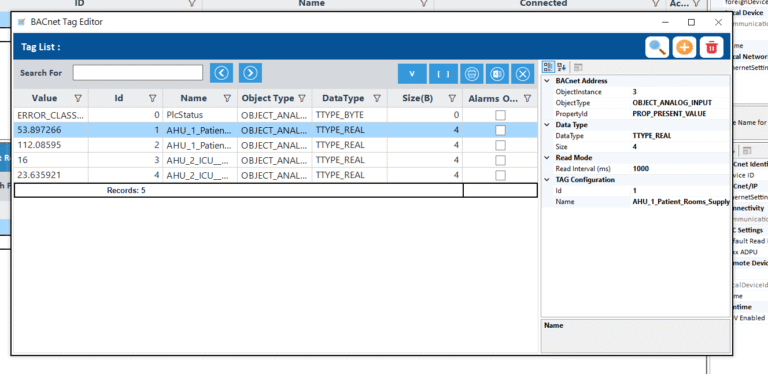768x374 pixels.
Task: Edit DataType property value TTYPE_REAL
Action: 680,136
